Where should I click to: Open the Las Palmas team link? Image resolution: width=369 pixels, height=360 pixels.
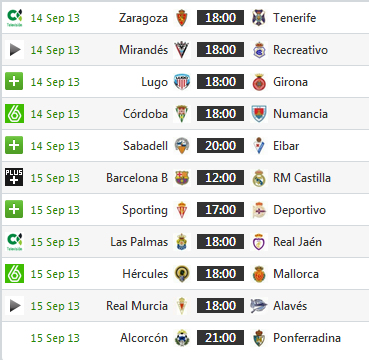[x=139, y=242]
